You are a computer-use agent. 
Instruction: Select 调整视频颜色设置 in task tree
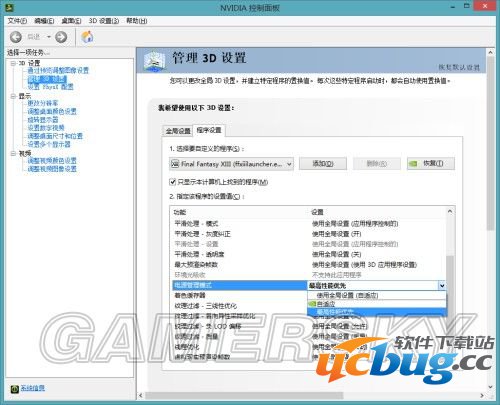click(52, 161)
